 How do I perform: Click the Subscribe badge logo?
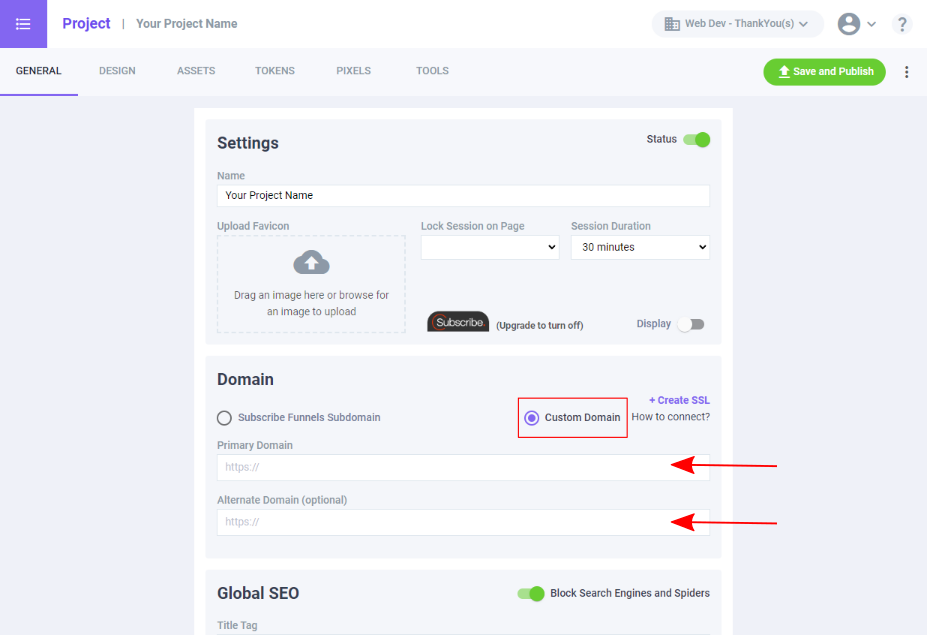(458, 322)
